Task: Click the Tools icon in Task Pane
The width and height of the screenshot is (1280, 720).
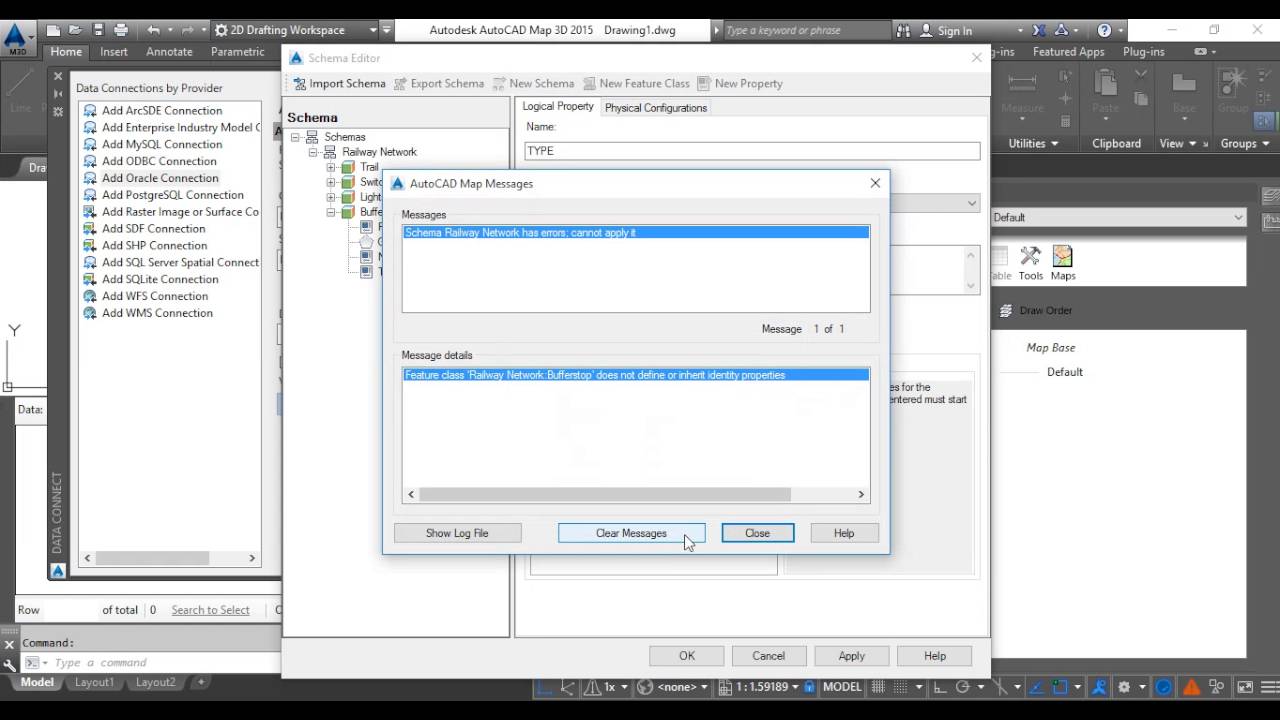Action: [1030, 263]
